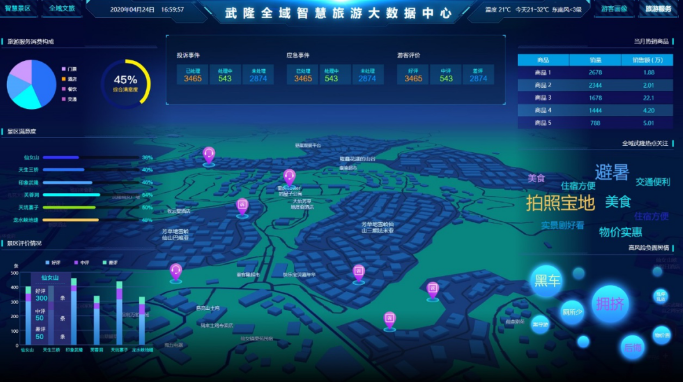683x382 pixels.
Task: Click the headset pin nearest the map center
Action: click(289, 178)
